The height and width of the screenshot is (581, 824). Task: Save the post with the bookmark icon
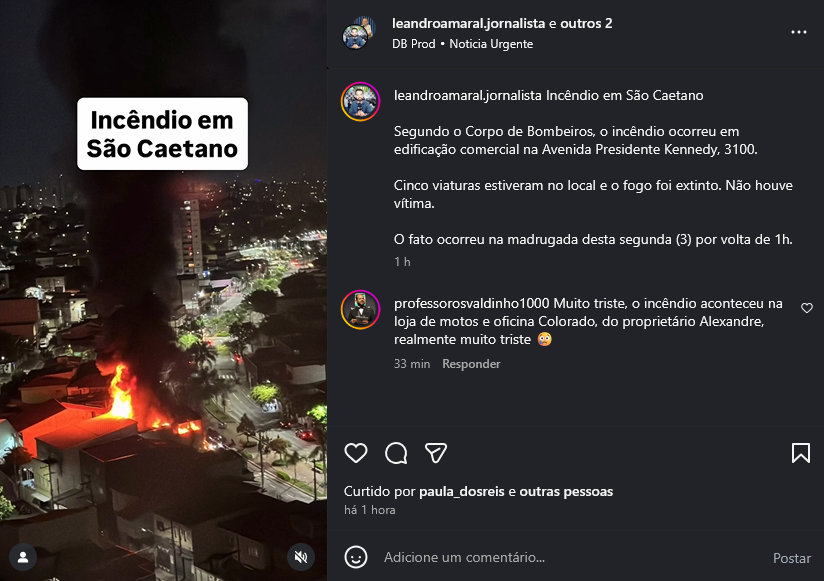[800, 453]
